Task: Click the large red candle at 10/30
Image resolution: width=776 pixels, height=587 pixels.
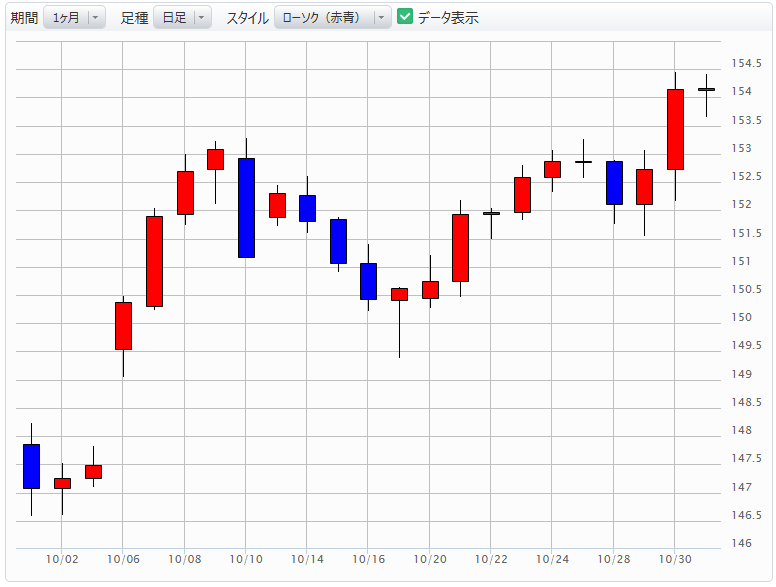Action: tap(675, 129)
